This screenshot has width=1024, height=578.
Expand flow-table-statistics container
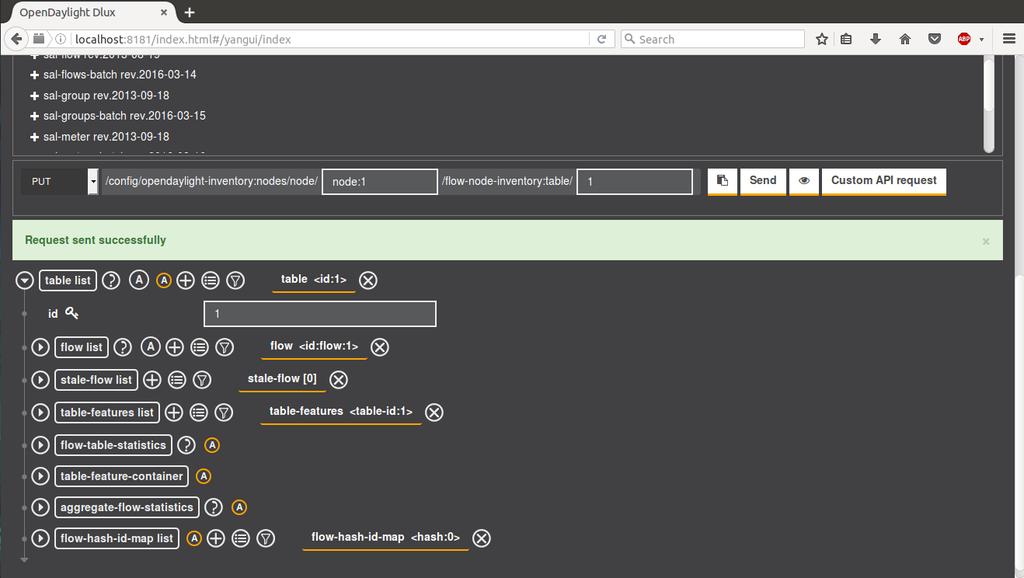point(40,445)
